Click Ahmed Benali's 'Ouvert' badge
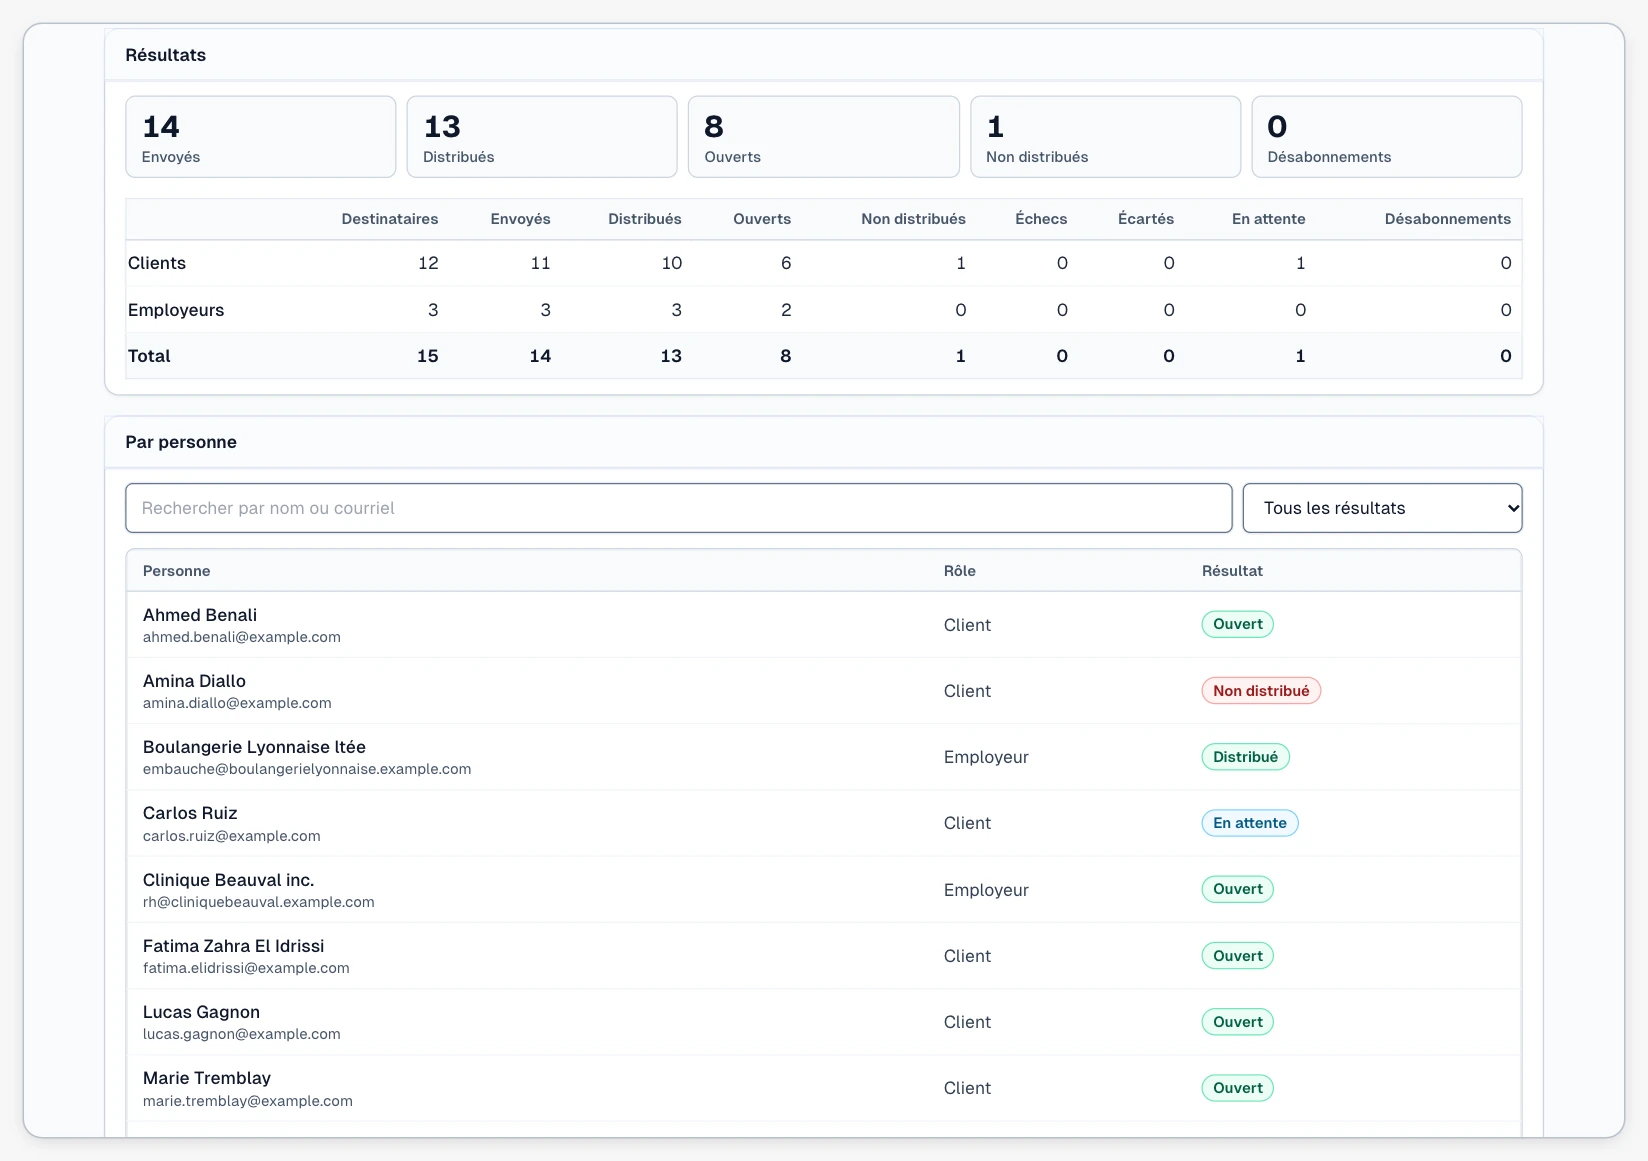 pos(1237,624)
